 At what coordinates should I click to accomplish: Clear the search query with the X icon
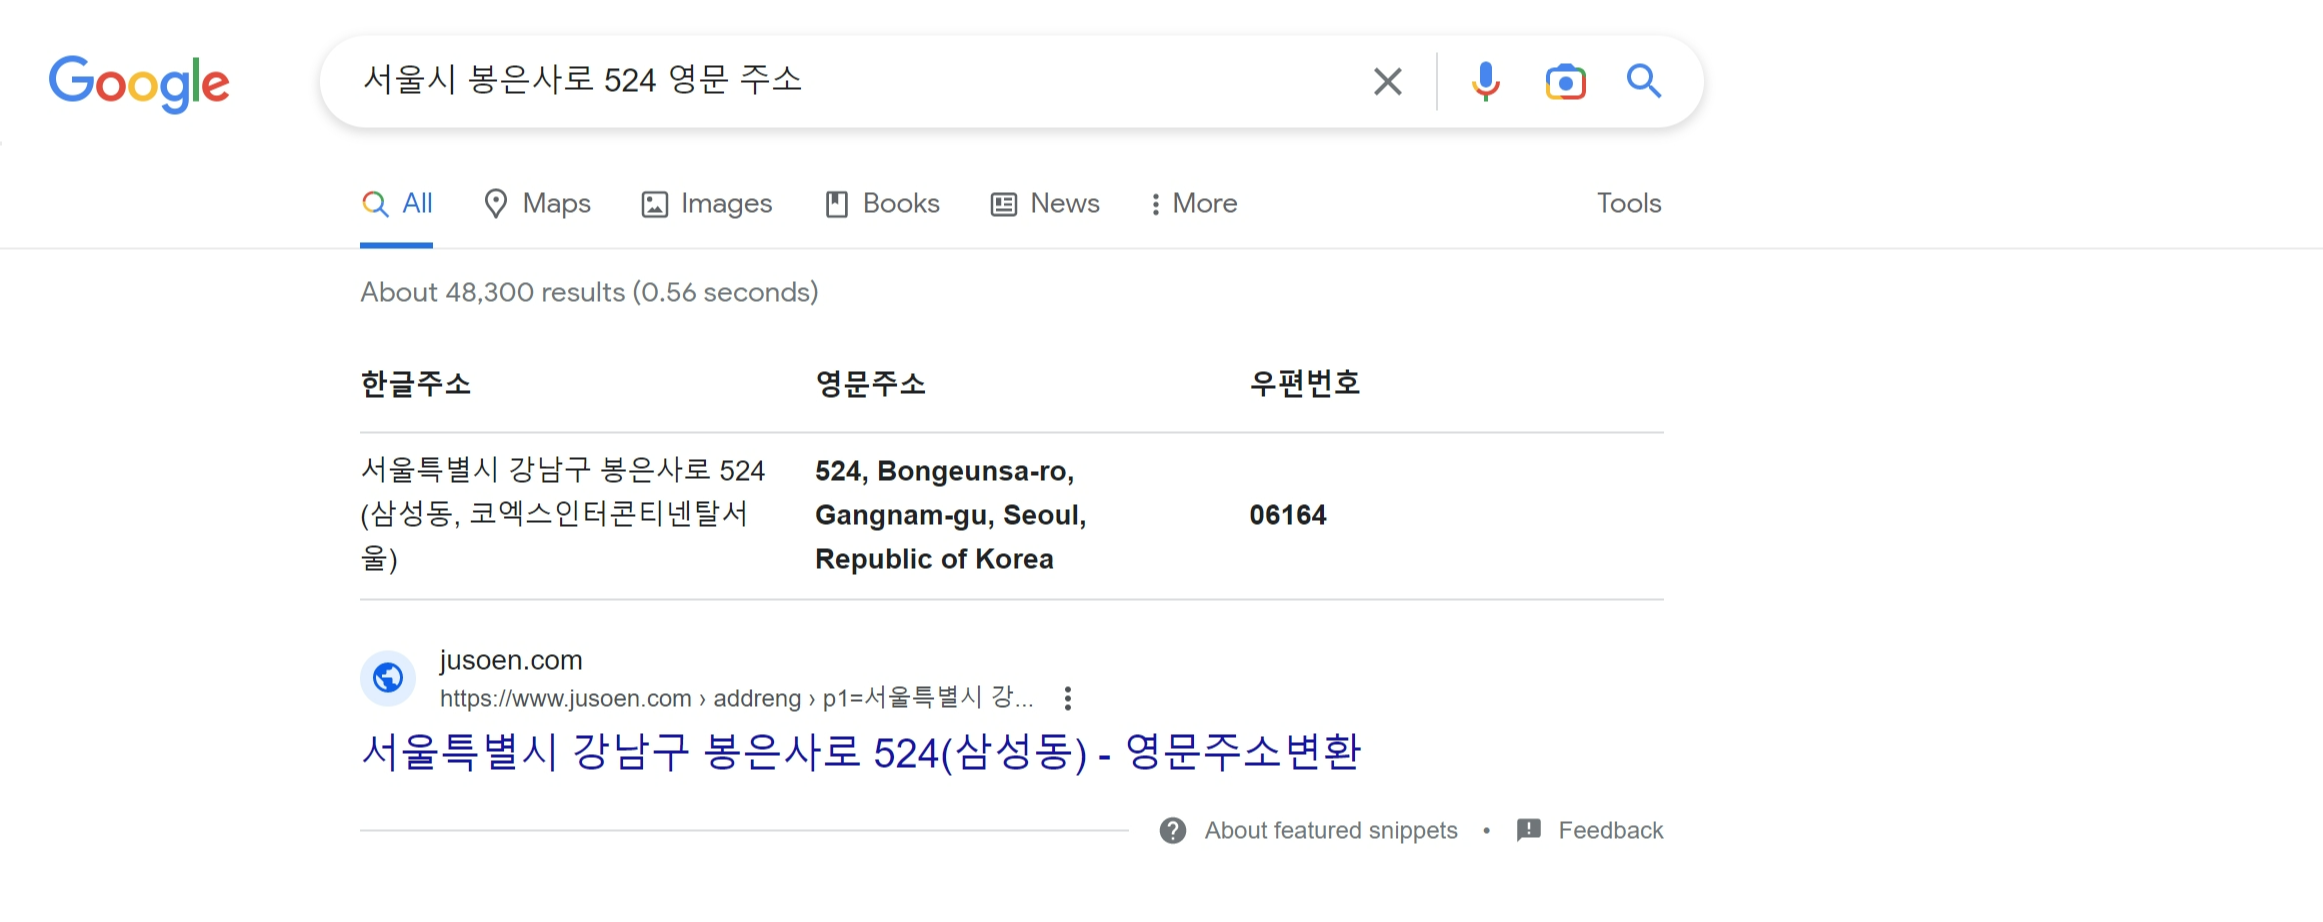pyautogui.click(x=1387, y=81)
